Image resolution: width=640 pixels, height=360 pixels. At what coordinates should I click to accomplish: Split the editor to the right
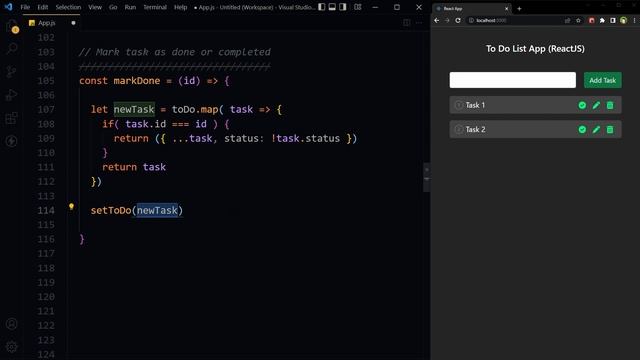pos(407,23)
